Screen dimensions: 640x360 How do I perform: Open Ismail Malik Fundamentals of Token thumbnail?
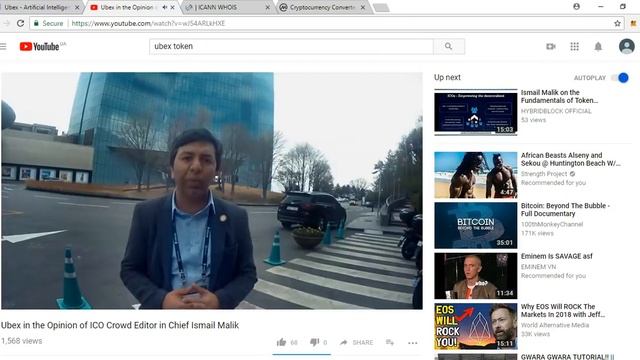pos(476,112)
